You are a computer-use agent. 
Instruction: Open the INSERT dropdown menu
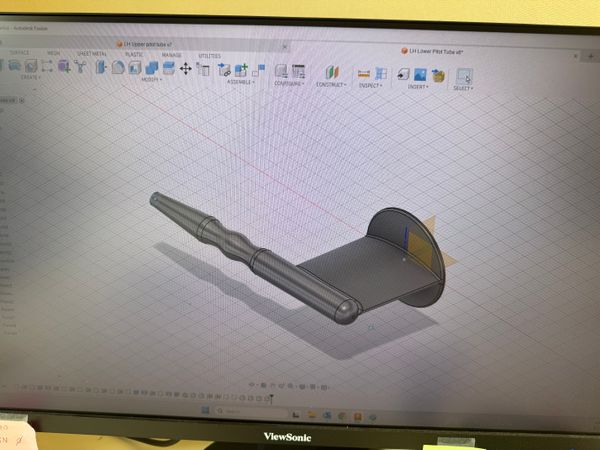point(418,87)
